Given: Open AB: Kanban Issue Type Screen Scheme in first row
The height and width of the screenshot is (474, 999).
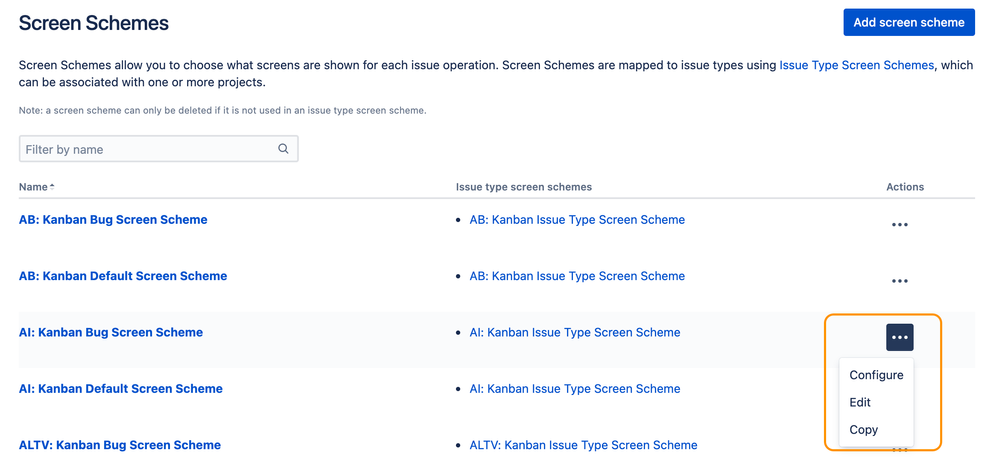Looking at the screenshot, I should pos(577,220).
